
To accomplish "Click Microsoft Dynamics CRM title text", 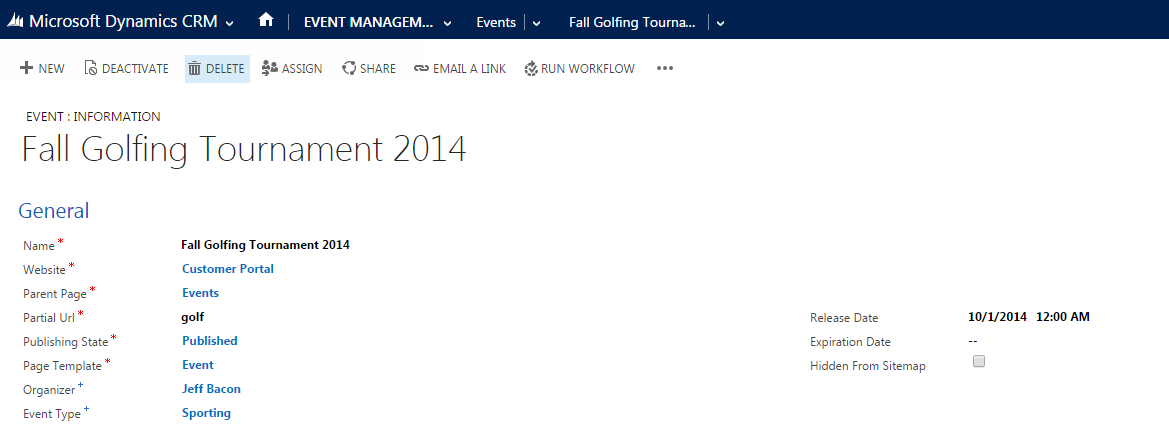I will (x=123, y=22).
